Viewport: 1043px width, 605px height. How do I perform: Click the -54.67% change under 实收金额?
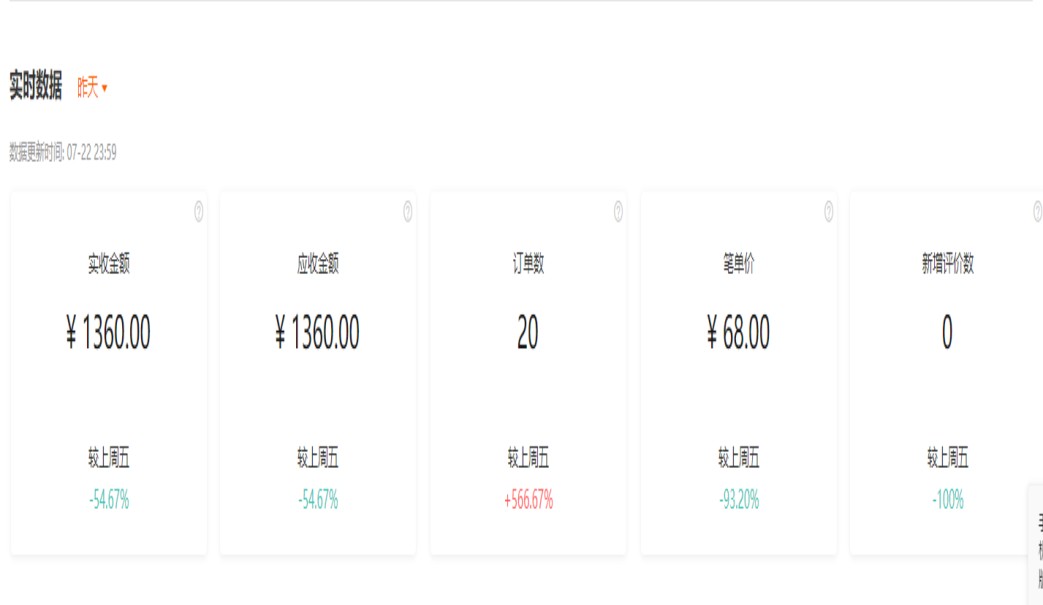(108, 500)
